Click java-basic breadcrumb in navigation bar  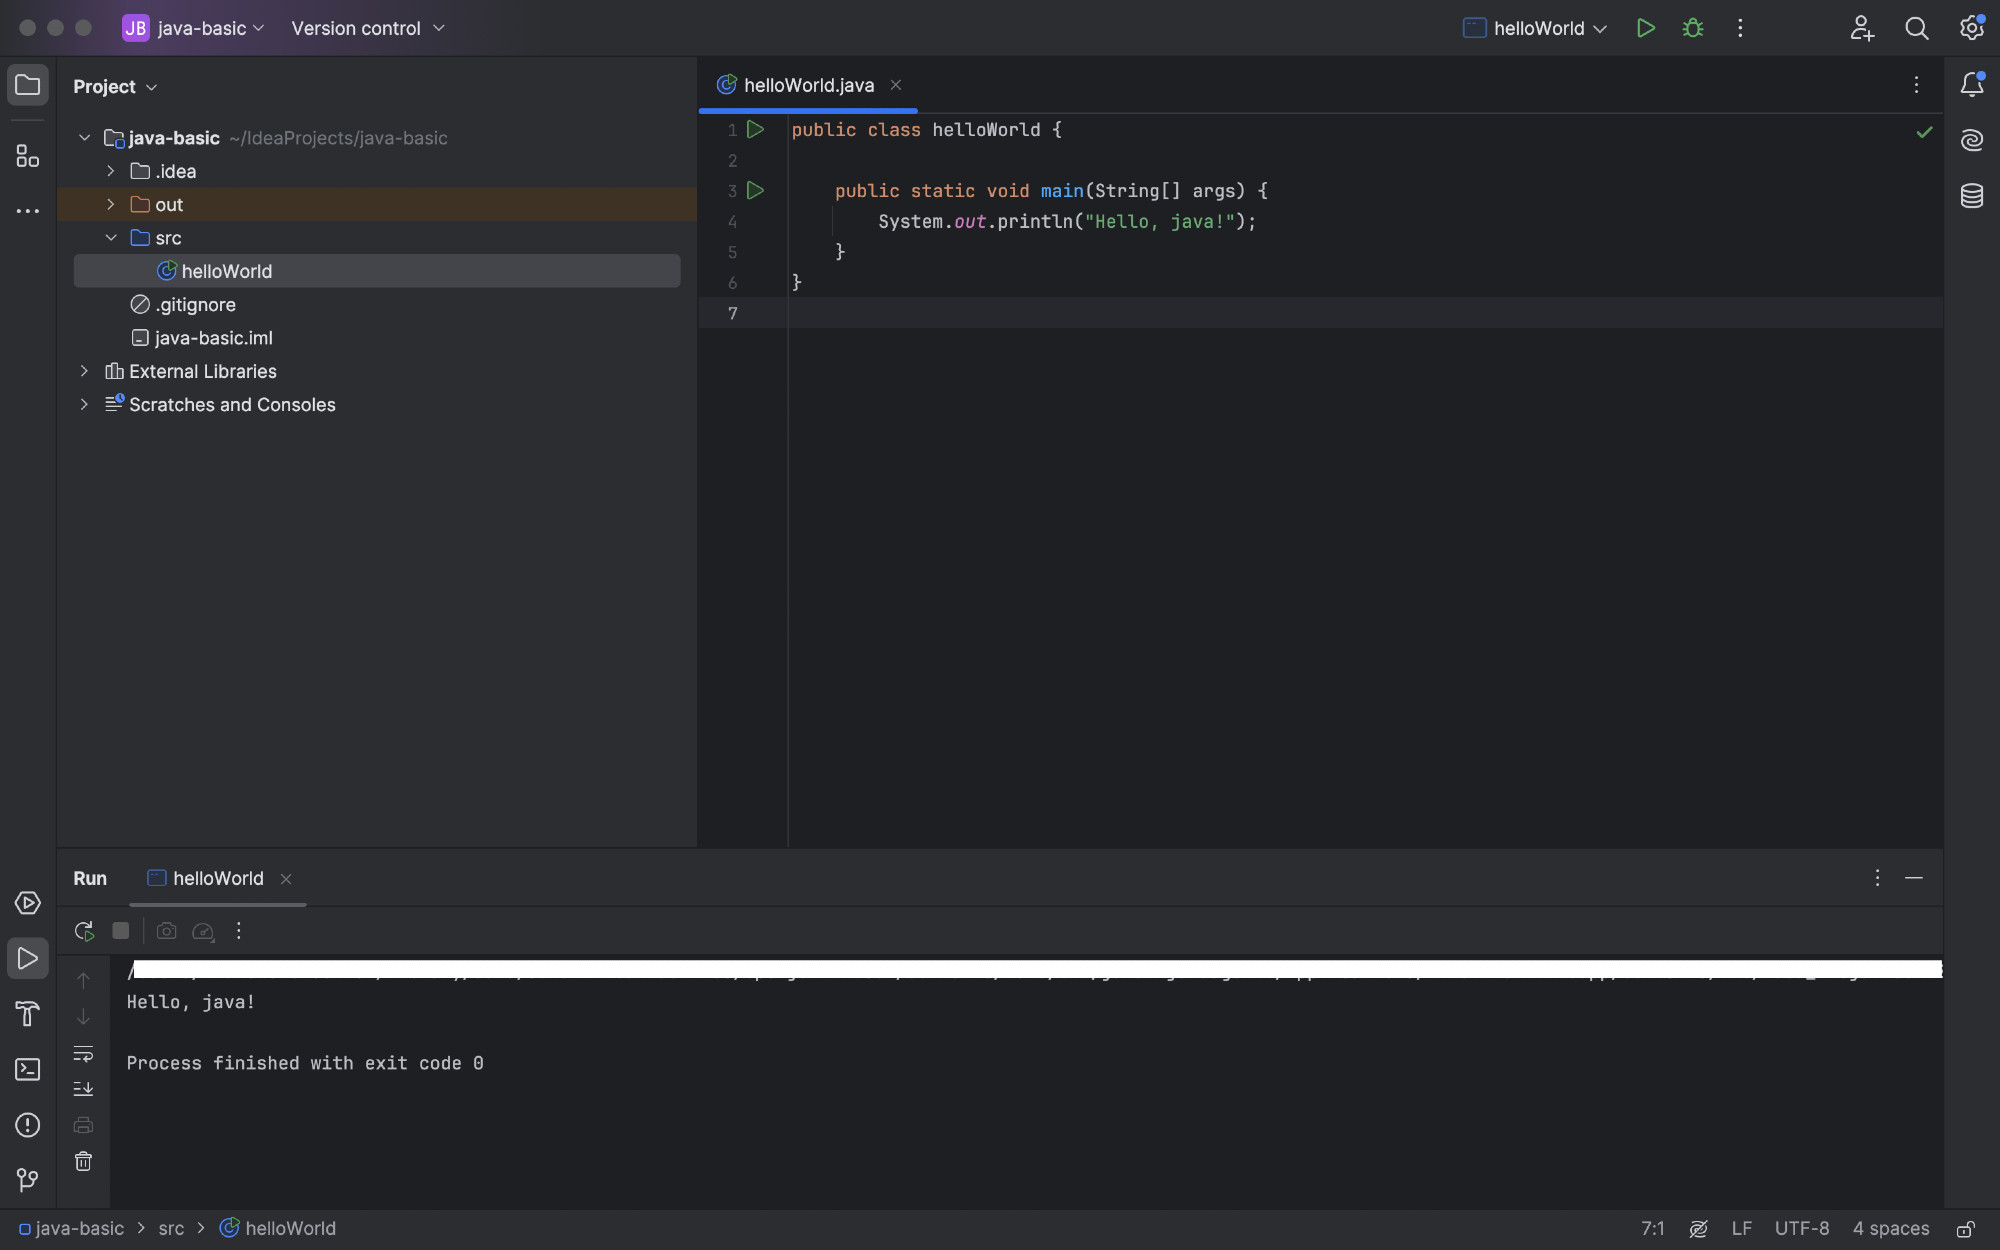click(x=71, y=1229)
